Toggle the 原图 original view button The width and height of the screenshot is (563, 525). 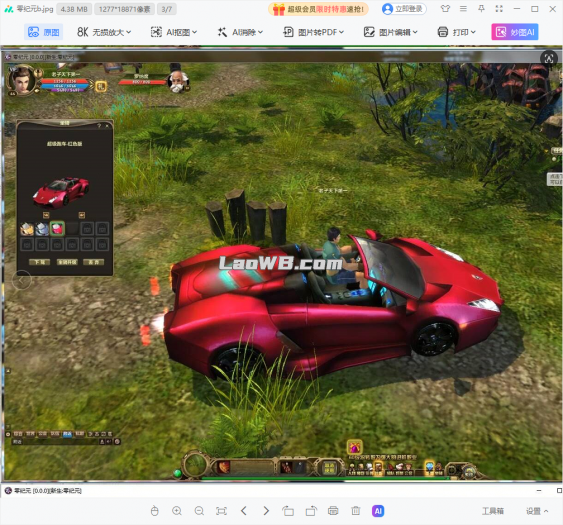[43, 32]
